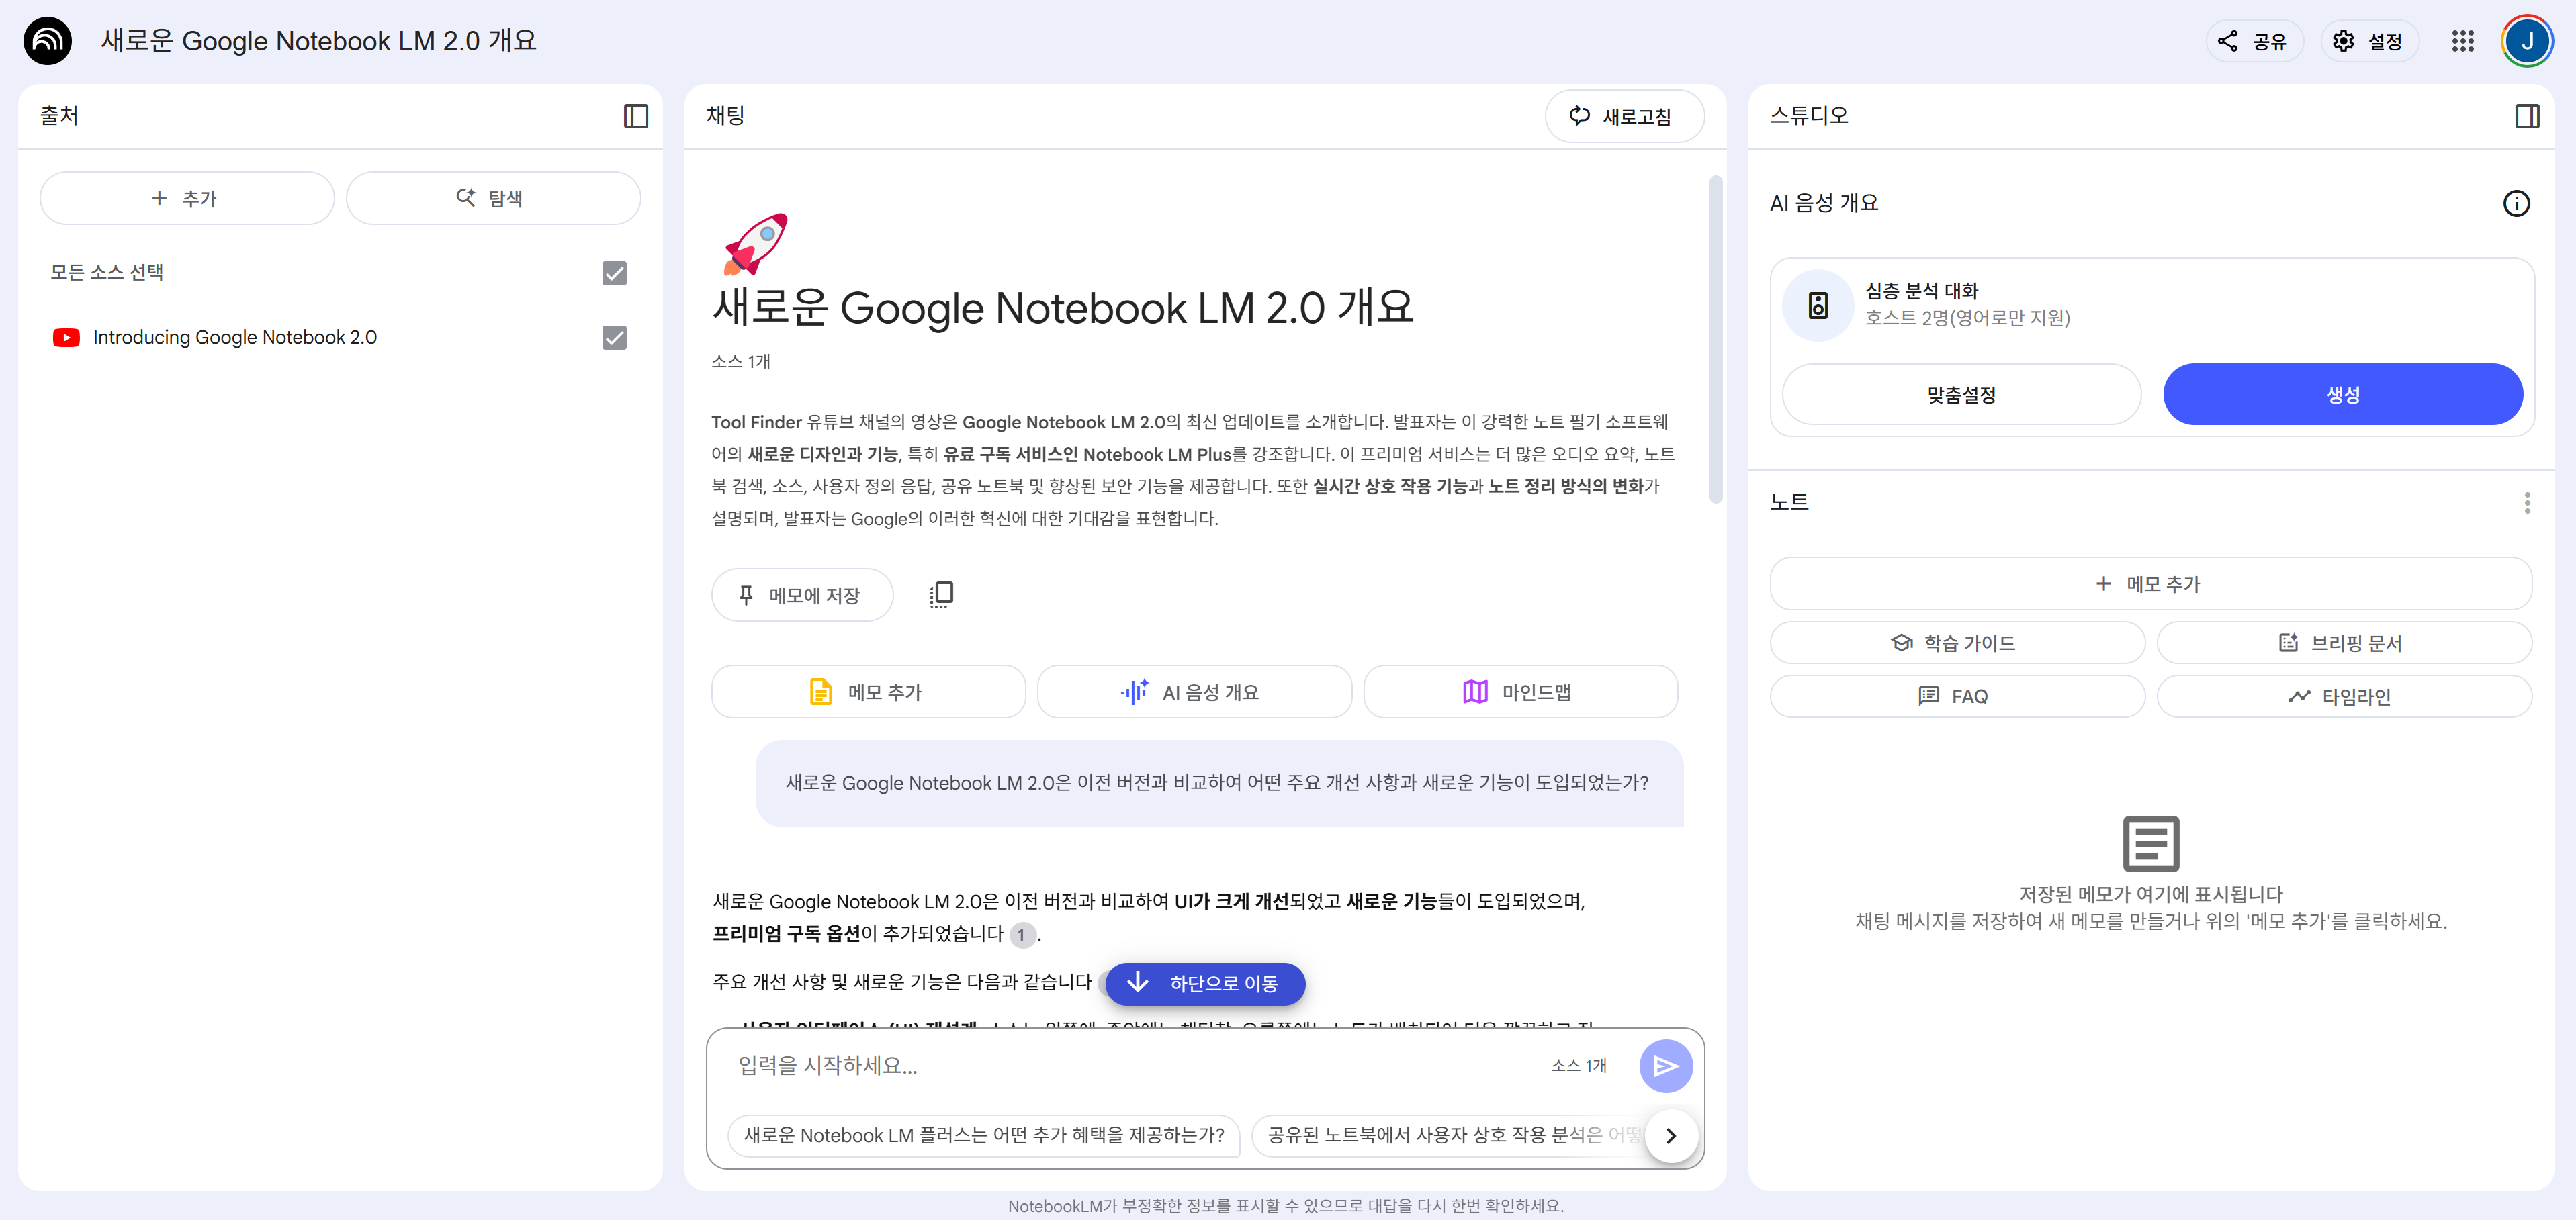2576x1220 pixels.
Task: Click the suggested question bubble in chat
Action: [x=1218, y=784]
